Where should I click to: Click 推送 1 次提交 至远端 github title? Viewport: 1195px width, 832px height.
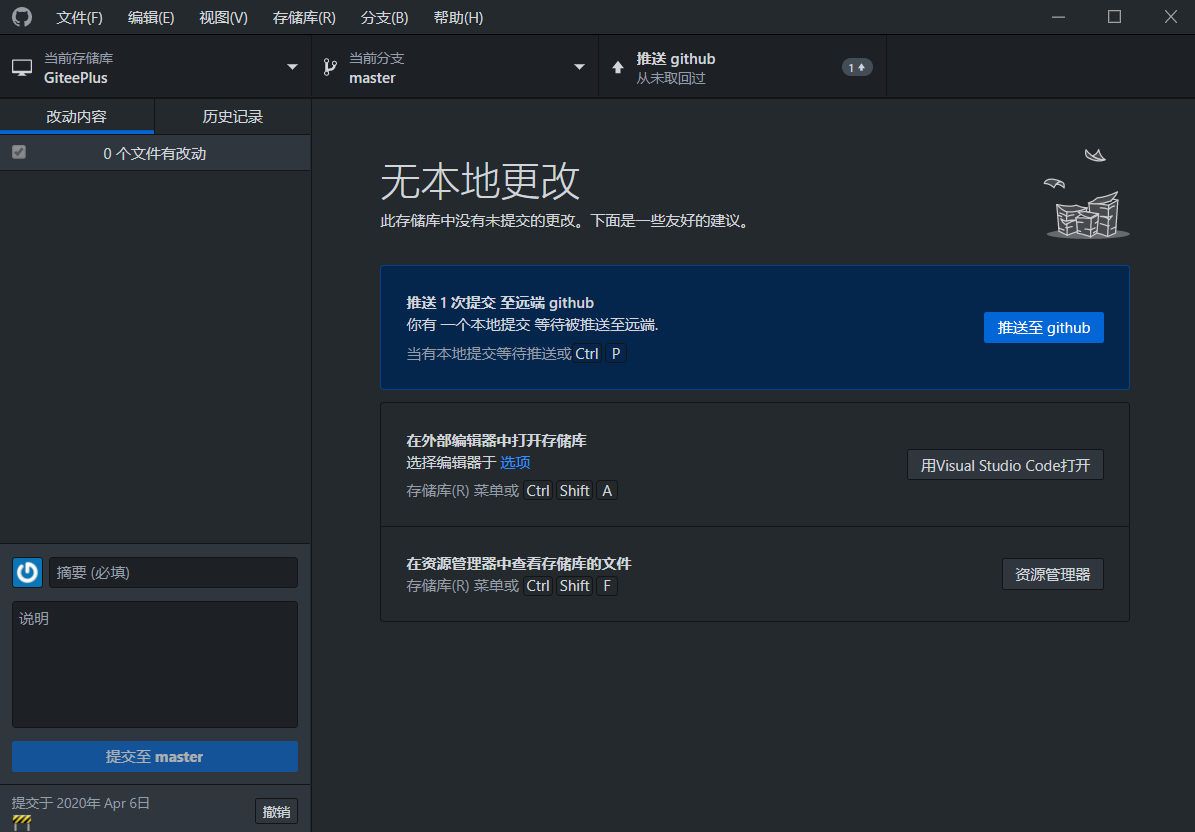(500, 302)
